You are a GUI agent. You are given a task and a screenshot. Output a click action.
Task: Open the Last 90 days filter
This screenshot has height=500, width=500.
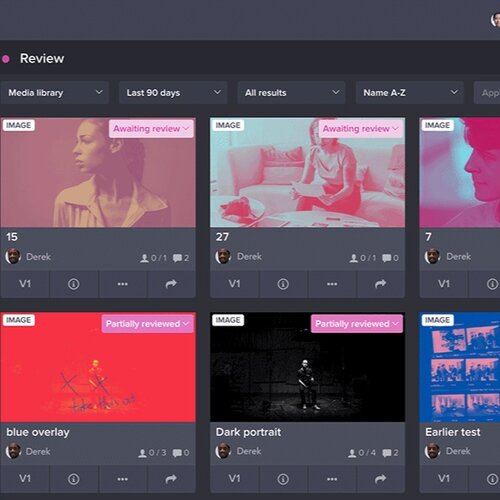(x=173, y=93)
